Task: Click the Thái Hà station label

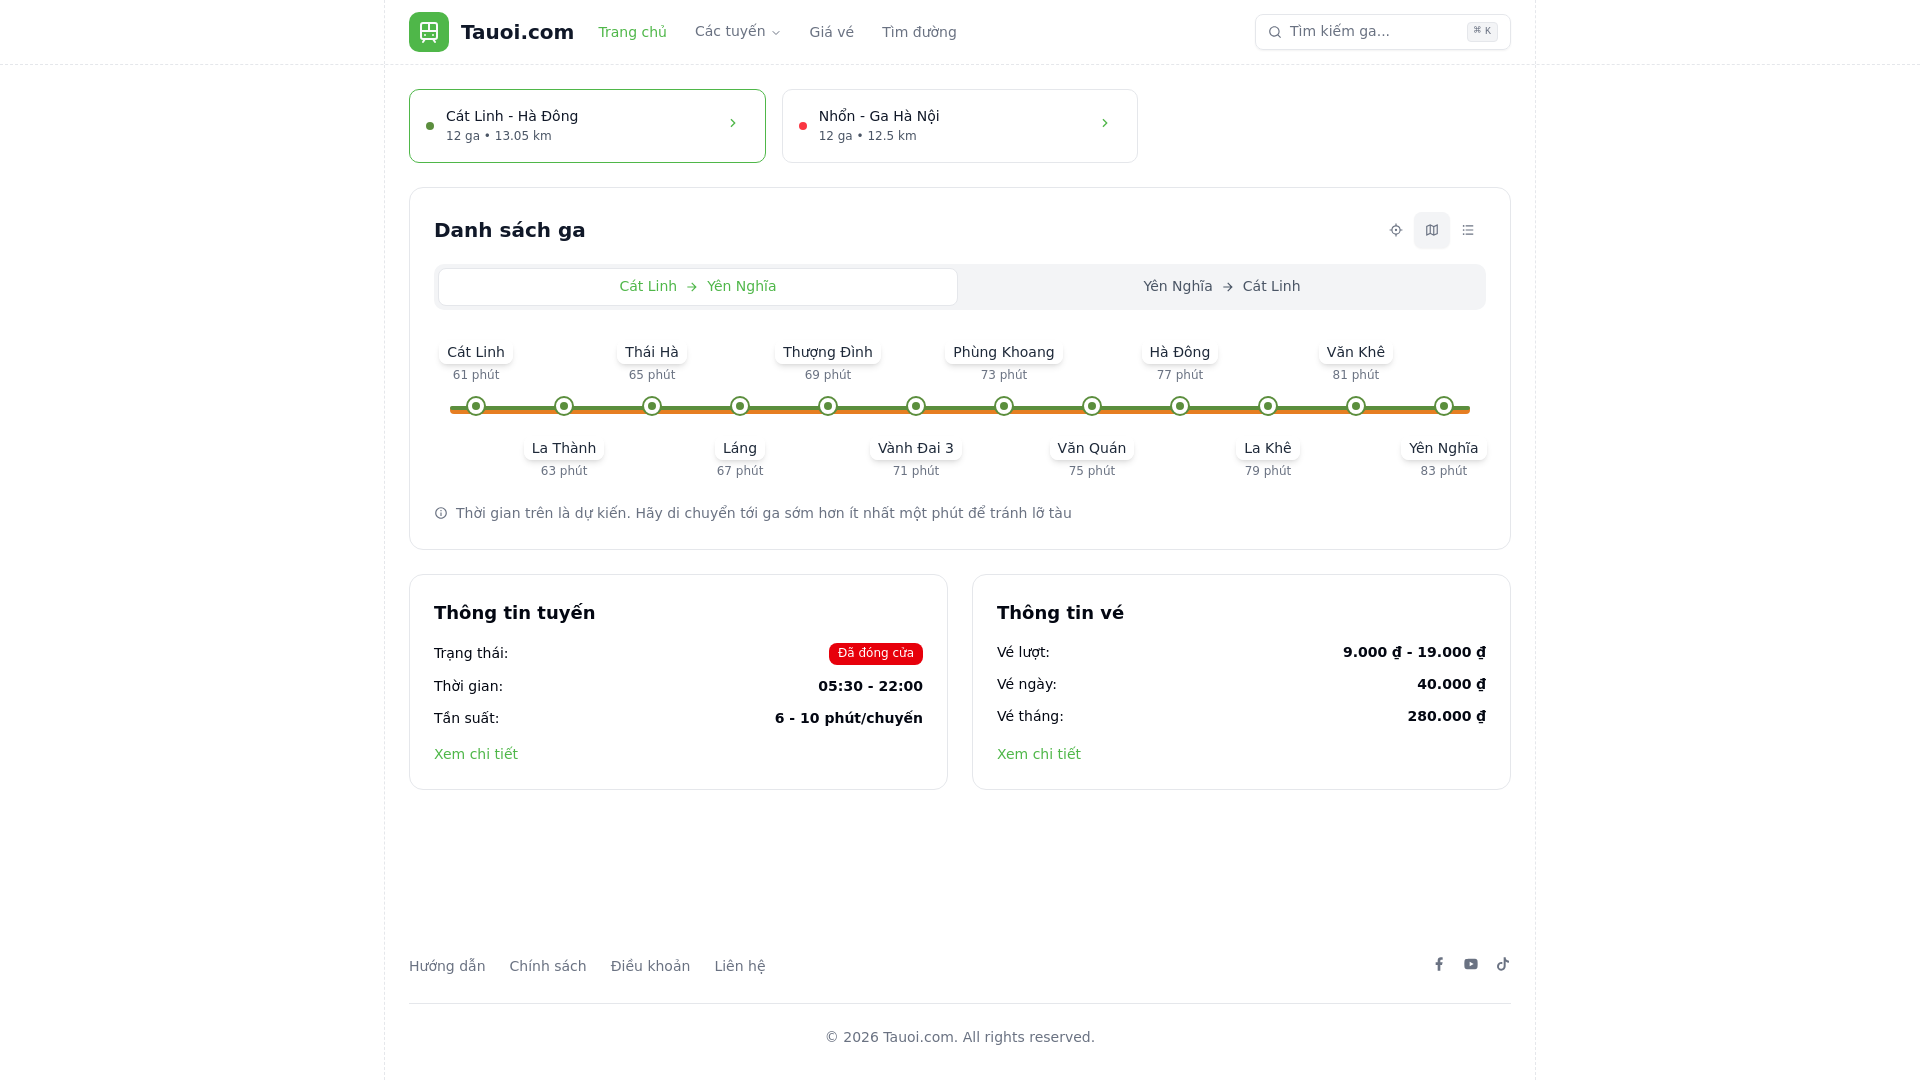Action: coord(652,352)
